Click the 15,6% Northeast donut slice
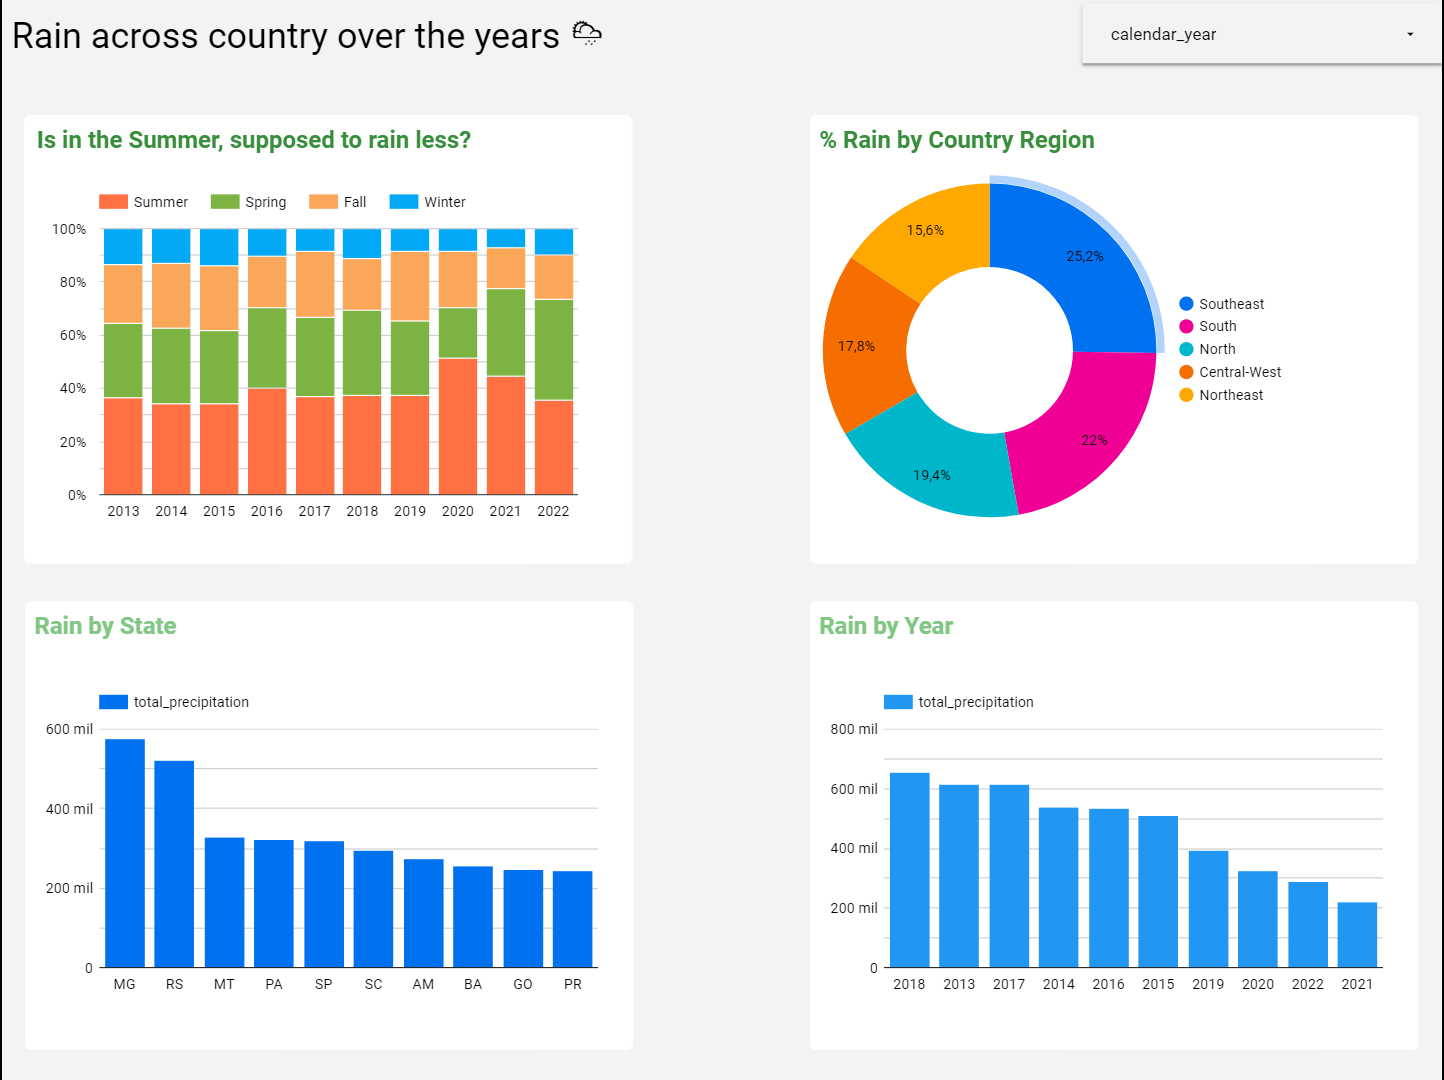The height and width of the screenshot is (1080, 1444). [925, 230]
